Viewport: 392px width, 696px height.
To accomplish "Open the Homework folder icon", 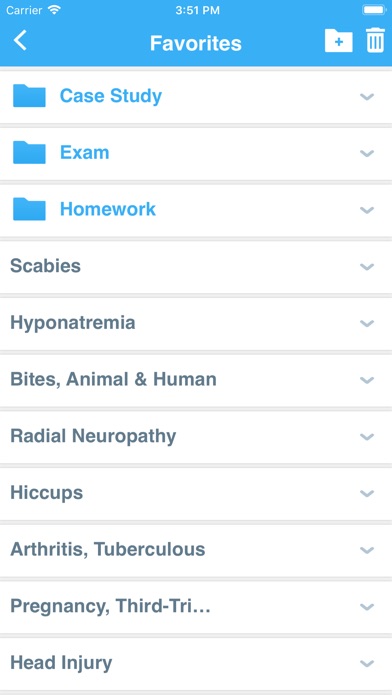I will point(29,209).
